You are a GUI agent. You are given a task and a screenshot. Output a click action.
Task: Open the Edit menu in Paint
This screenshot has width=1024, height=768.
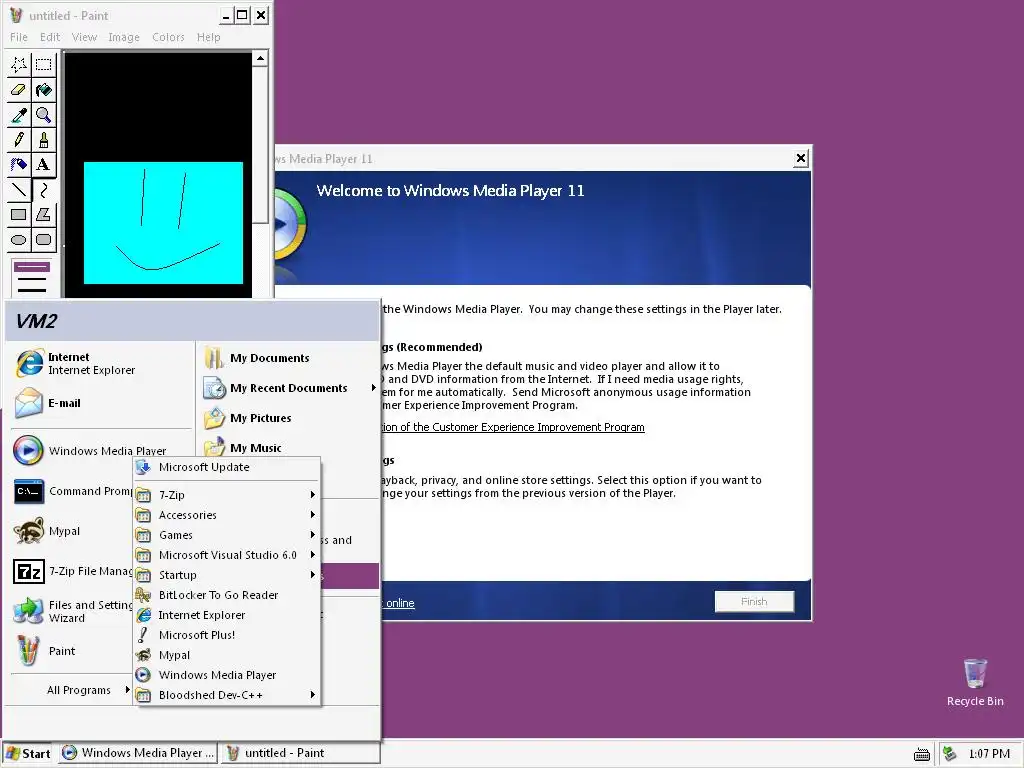50,37
